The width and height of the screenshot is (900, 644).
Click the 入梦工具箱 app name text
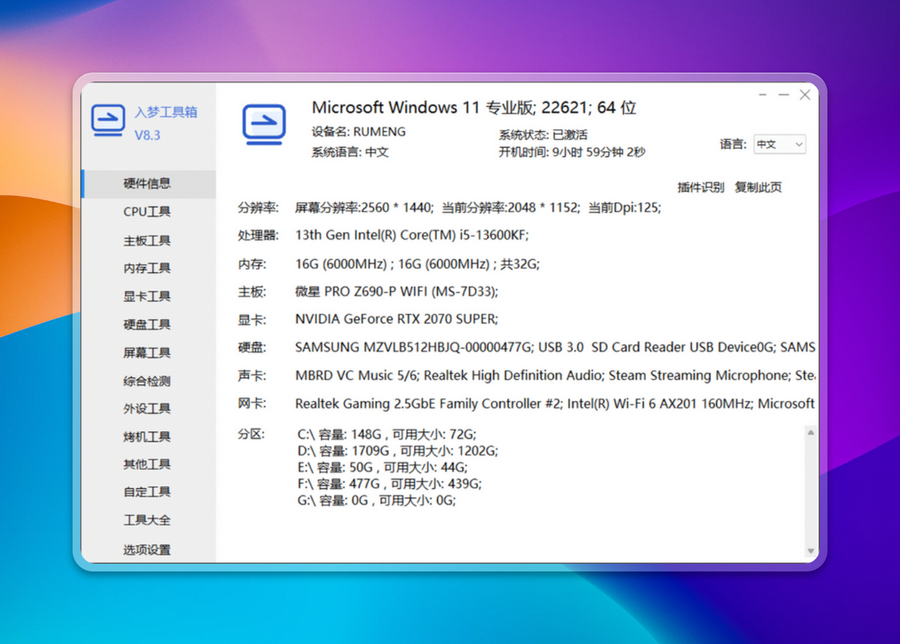(x=166, y=112)
